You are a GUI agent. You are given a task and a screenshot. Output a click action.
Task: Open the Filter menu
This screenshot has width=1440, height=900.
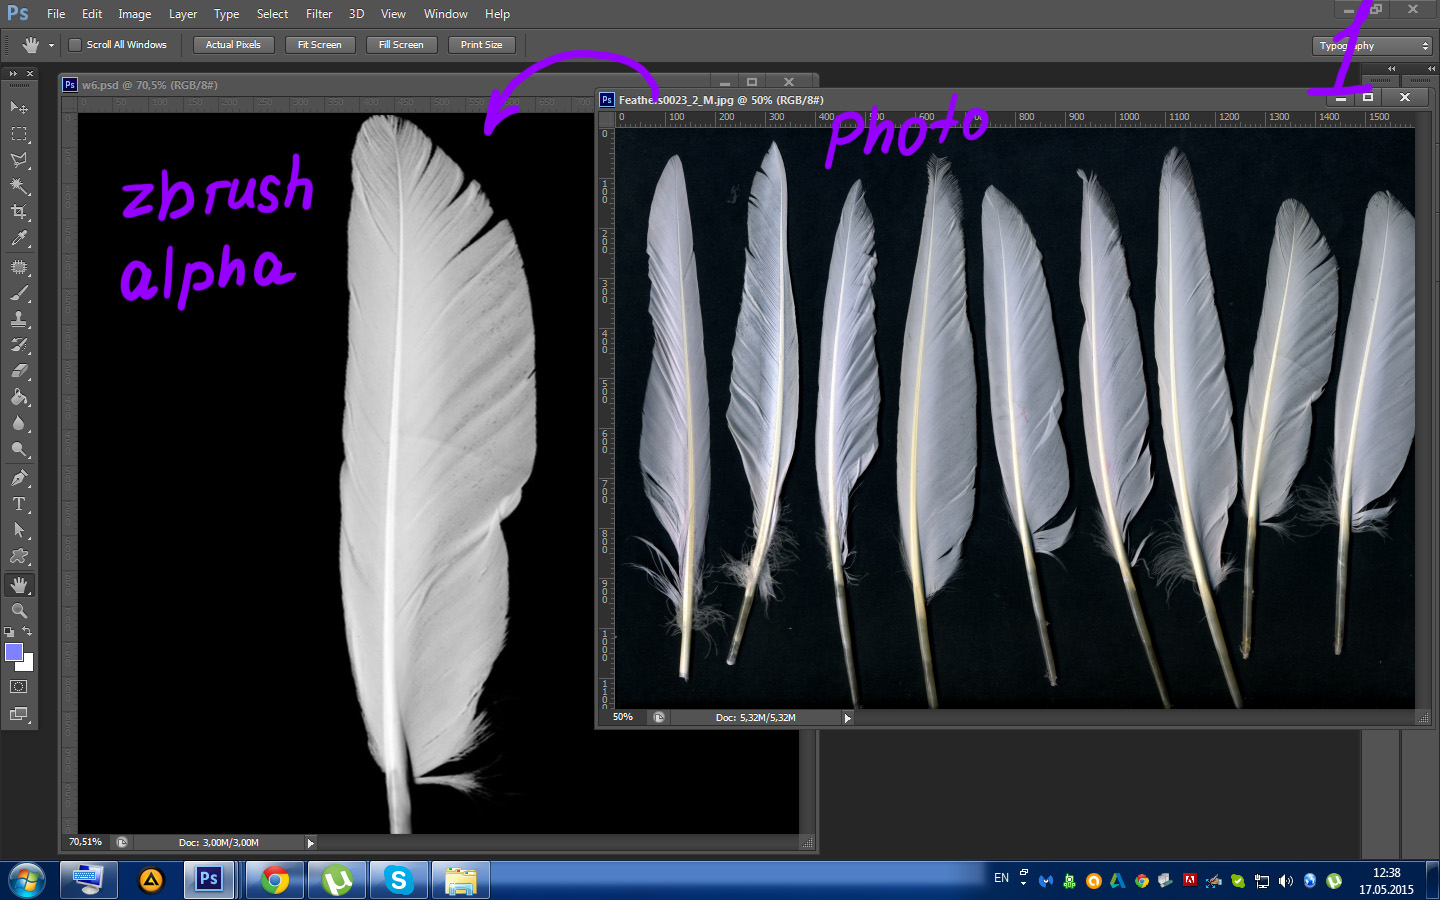click(x=319, y=14)
